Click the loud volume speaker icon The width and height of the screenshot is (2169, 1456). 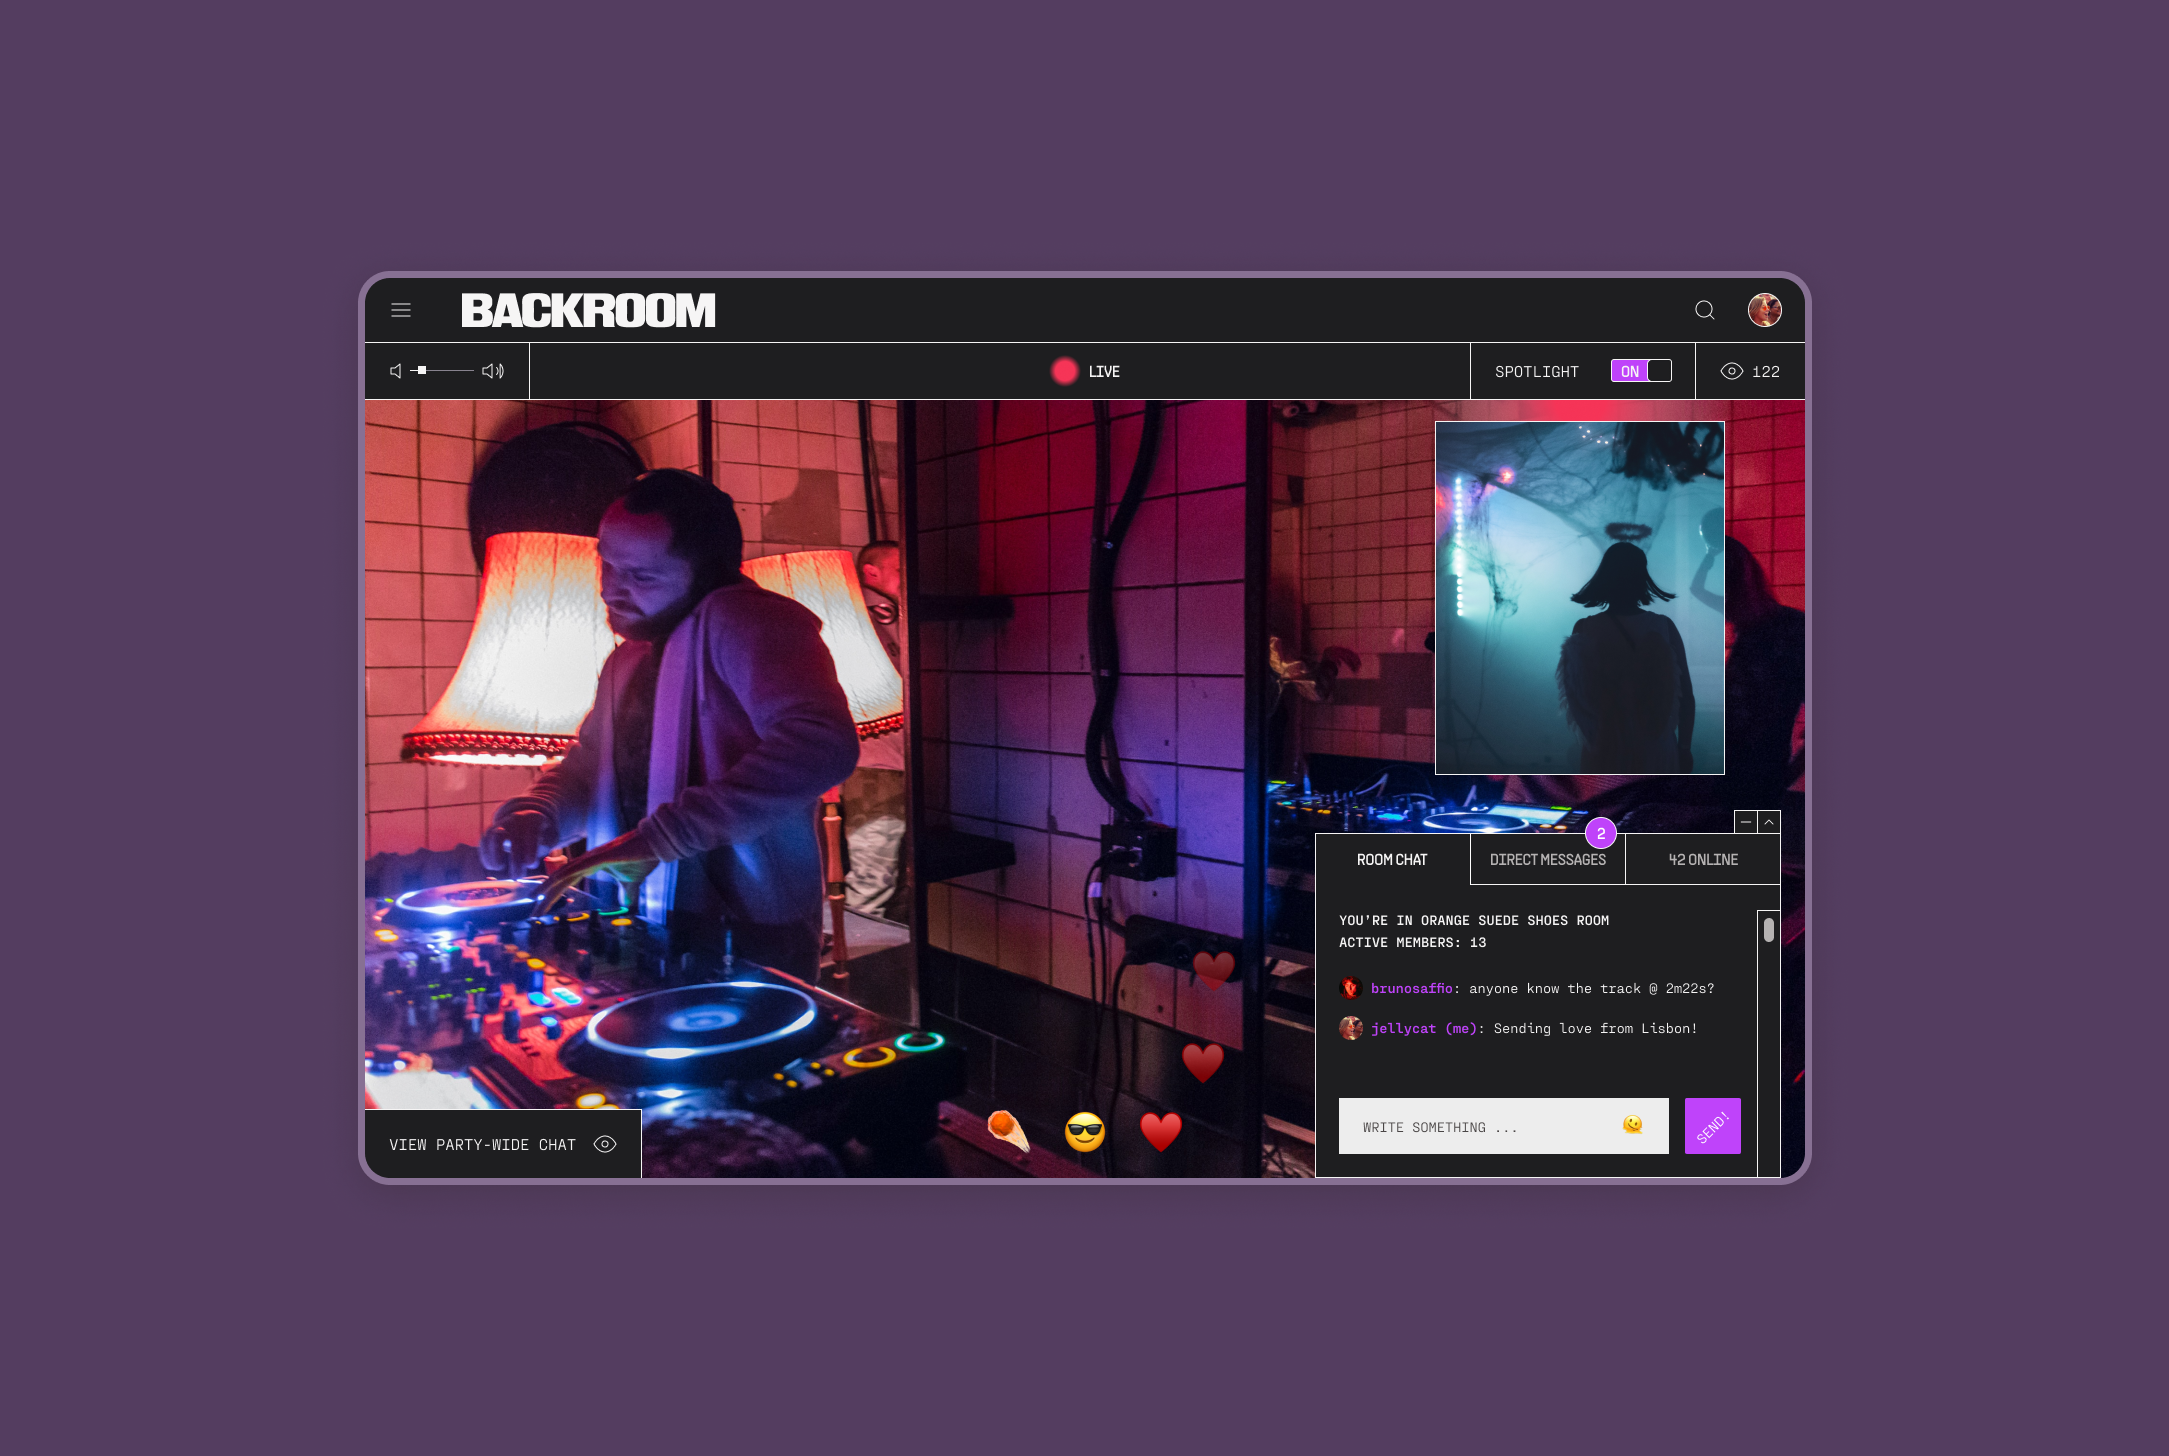tap(493, 371)
